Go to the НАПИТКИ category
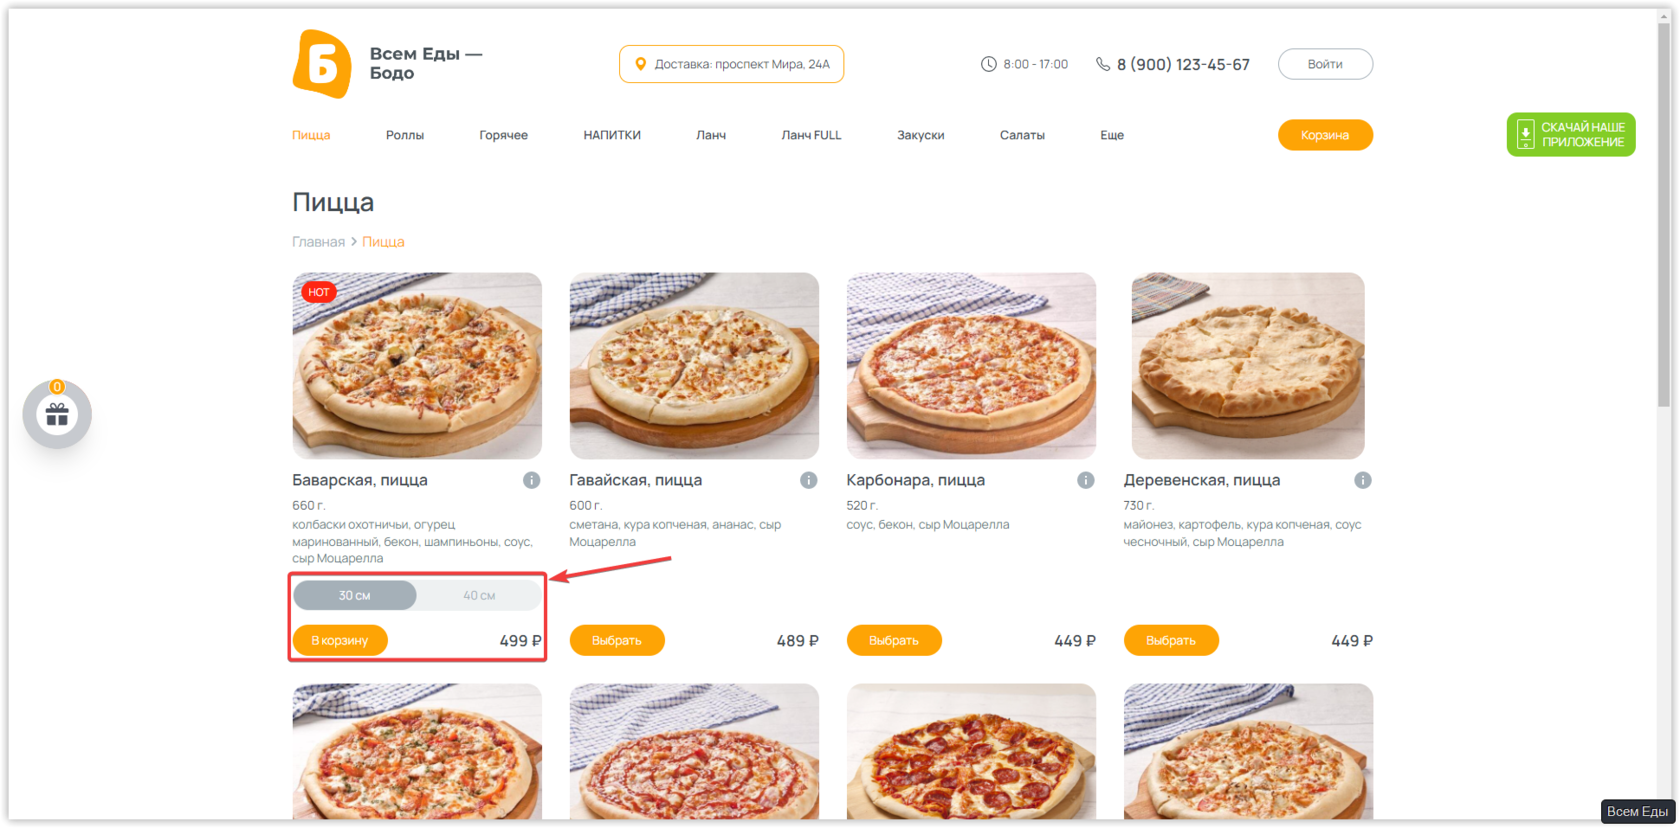 click(x=612, y=135)
